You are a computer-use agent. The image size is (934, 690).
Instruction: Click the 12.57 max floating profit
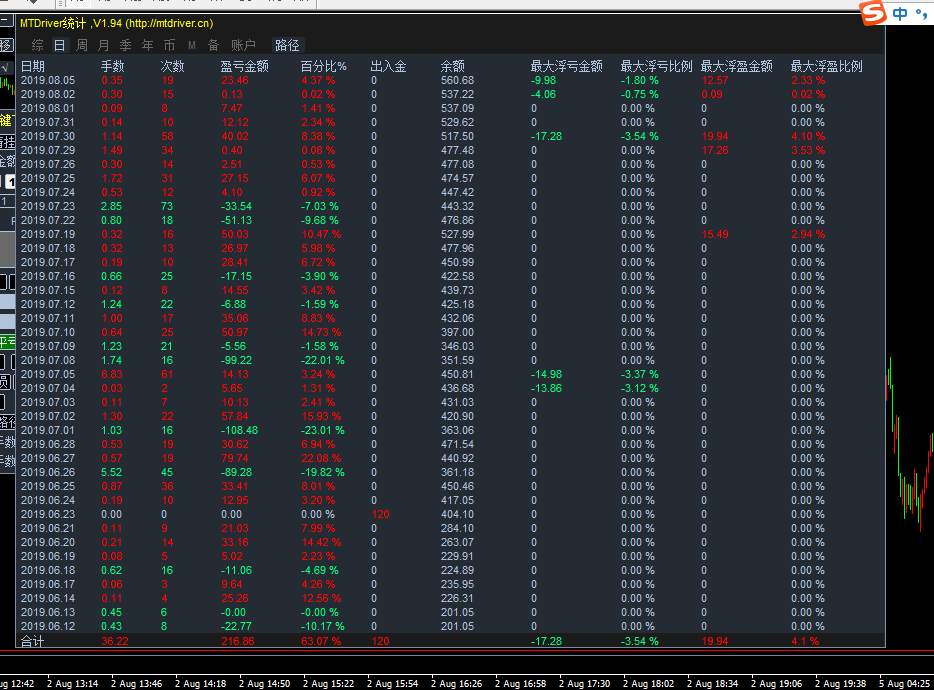[x=715, y=80]
